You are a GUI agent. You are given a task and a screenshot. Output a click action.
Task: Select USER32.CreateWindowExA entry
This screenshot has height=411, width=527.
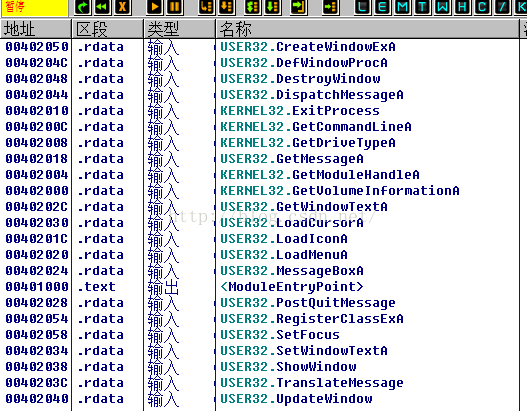(x=308, y=47)
